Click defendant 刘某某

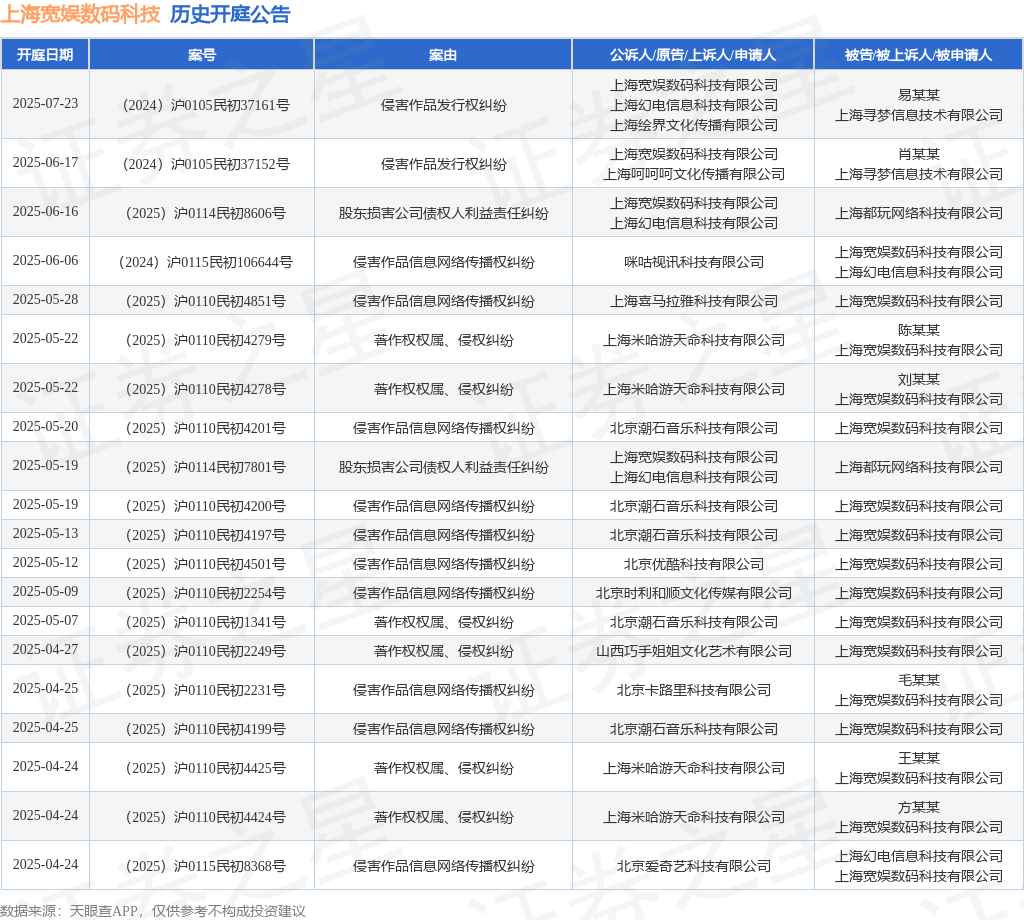[x=919, y=379]
